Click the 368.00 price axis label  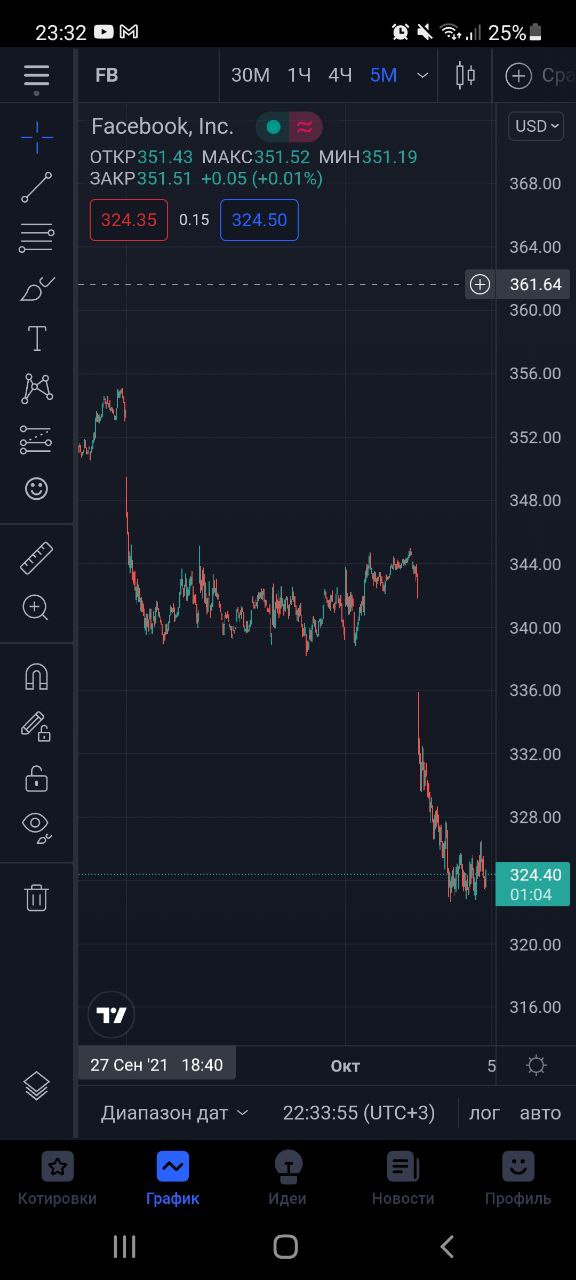[x=535, y=183]
